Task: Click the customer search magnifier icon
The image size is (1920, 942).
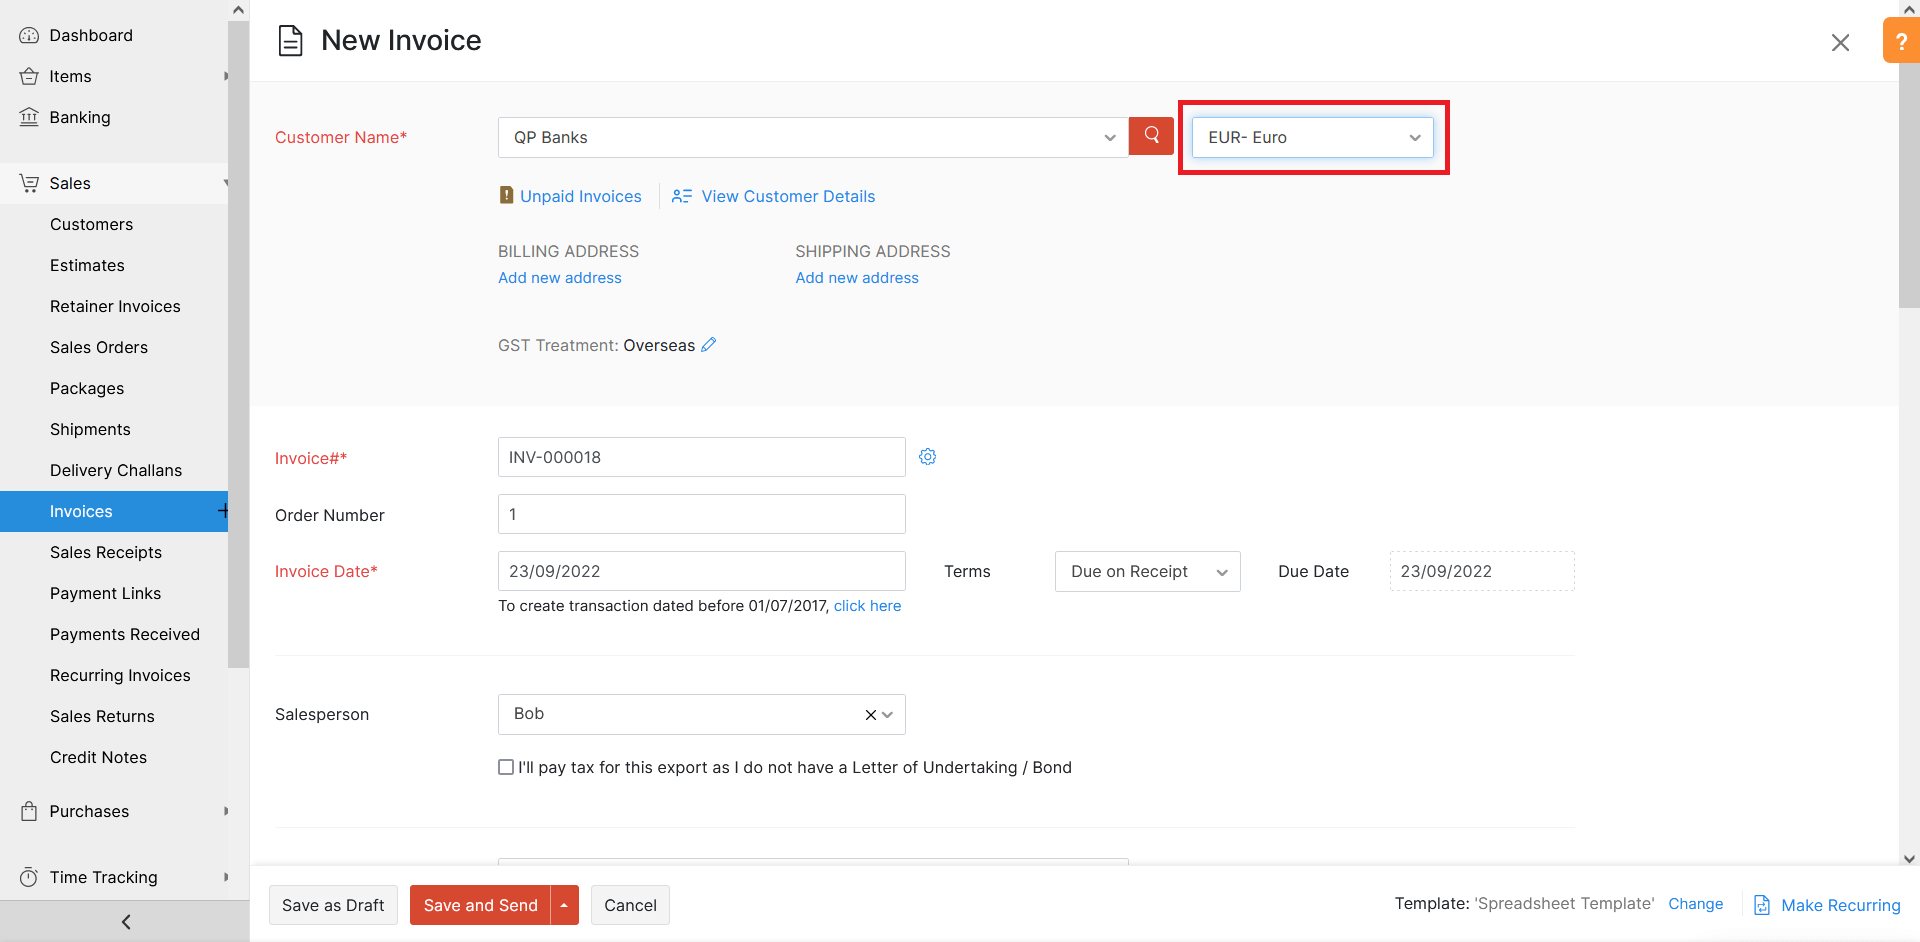Action: click(x=1150, y=136)
